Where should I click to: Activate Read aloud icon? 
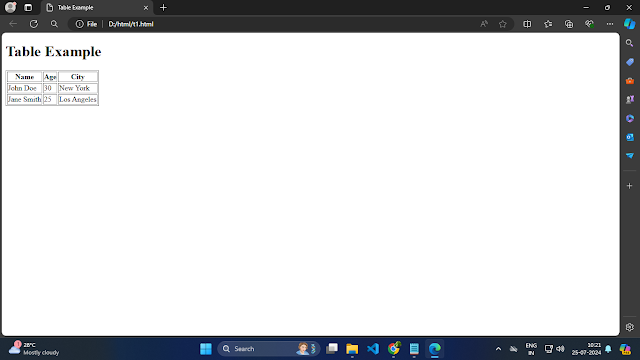tap(484, 24)
